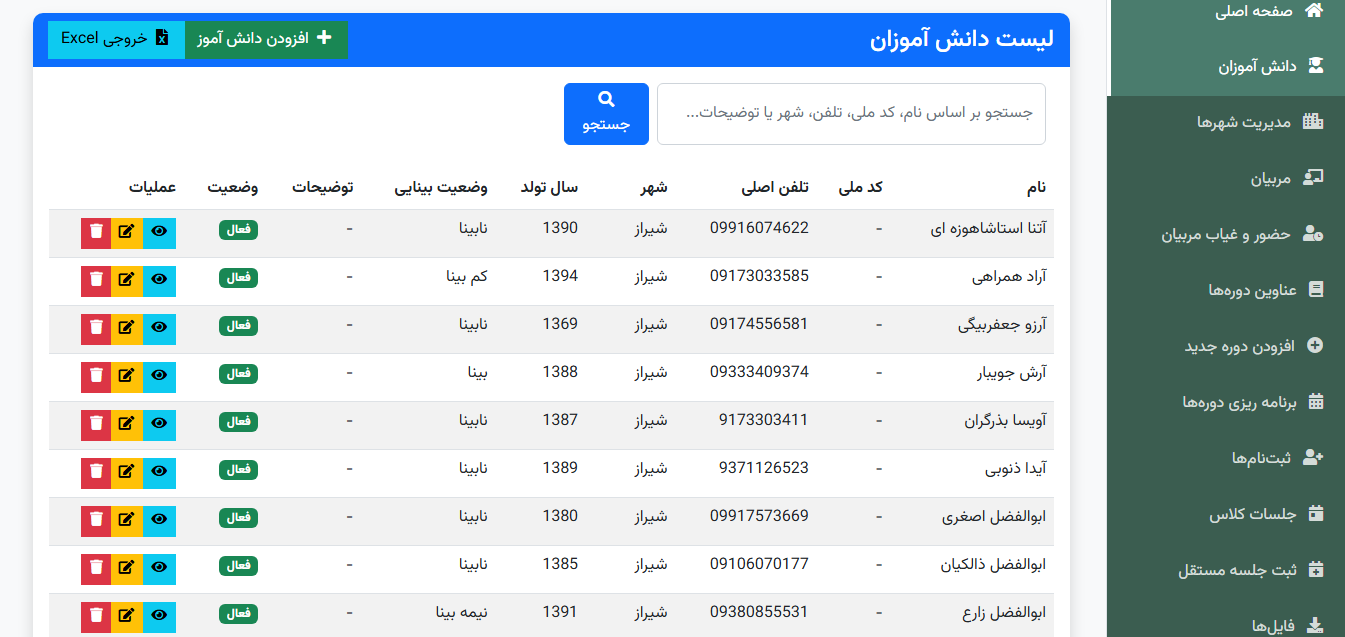Edit student آتنا استاشاهوزه ای
The image size is (1345, 637).
(x=127, y=232)
